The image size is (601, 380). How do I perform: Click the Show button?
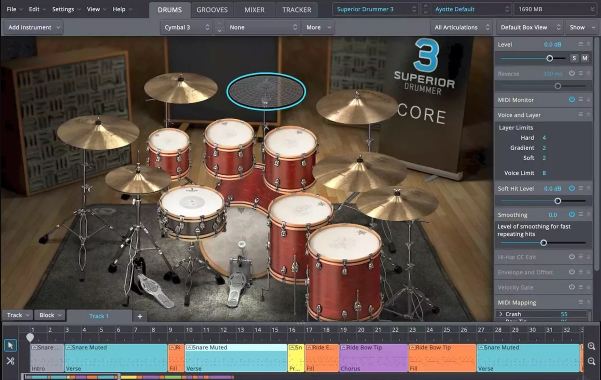pyautogui.click(x=581, y=27)
